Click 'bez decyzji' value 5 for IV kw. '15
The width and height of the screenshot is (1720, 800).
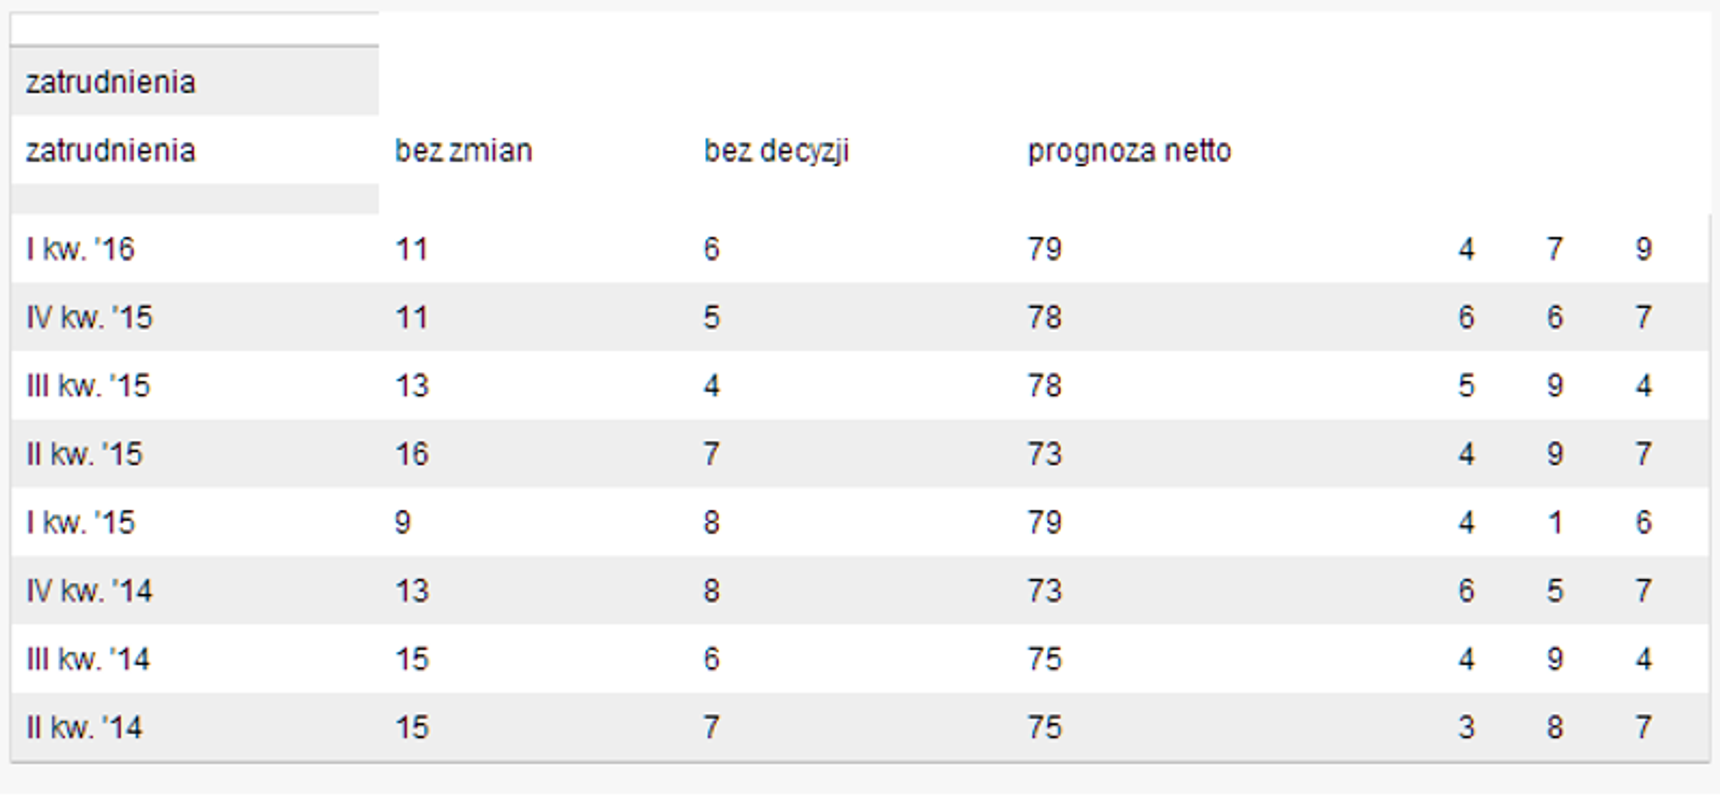[711, 318]
